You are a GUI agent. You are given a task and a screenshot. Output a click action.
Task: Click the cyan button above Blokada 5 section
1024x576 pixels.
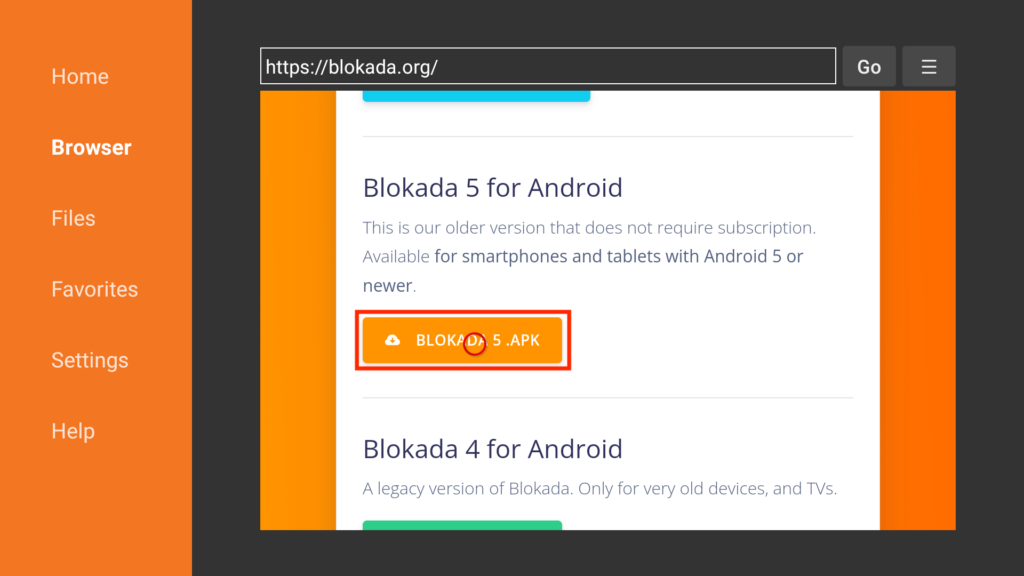476,90
